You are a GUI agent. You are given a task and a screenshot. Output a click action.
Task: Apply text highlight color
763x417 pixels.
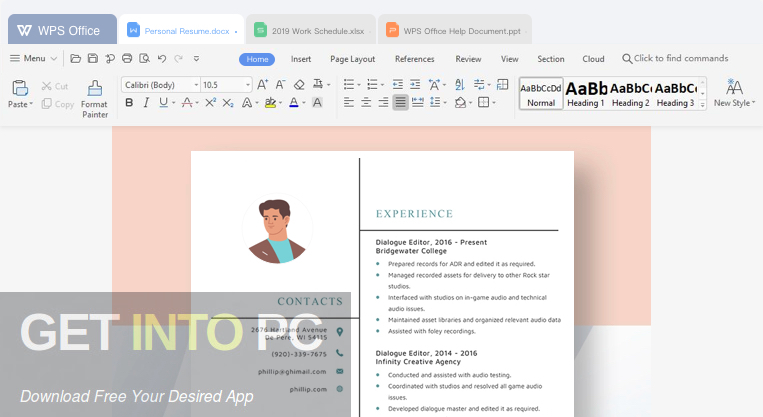click(x=270, y=103)
